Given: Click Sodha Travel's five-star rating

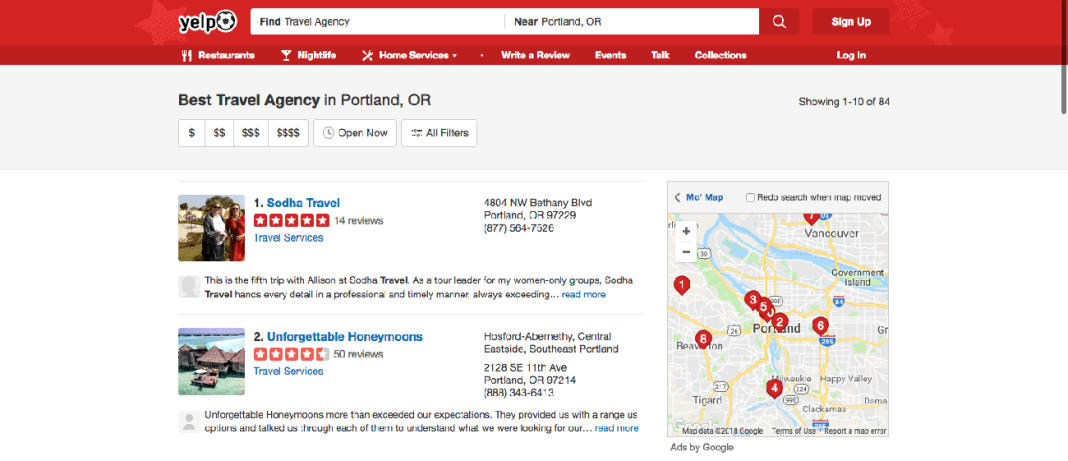Looking at the screenshot, I should click(x=292, y=221).
